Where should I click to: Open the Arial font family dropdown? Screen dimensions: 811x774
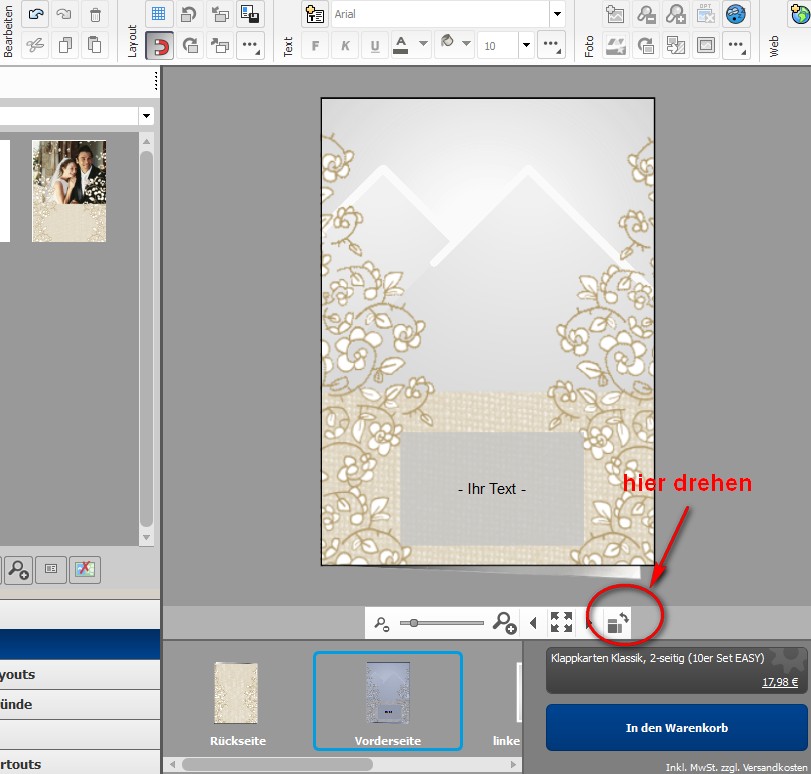pyautogui.click(x=556, y=14)
